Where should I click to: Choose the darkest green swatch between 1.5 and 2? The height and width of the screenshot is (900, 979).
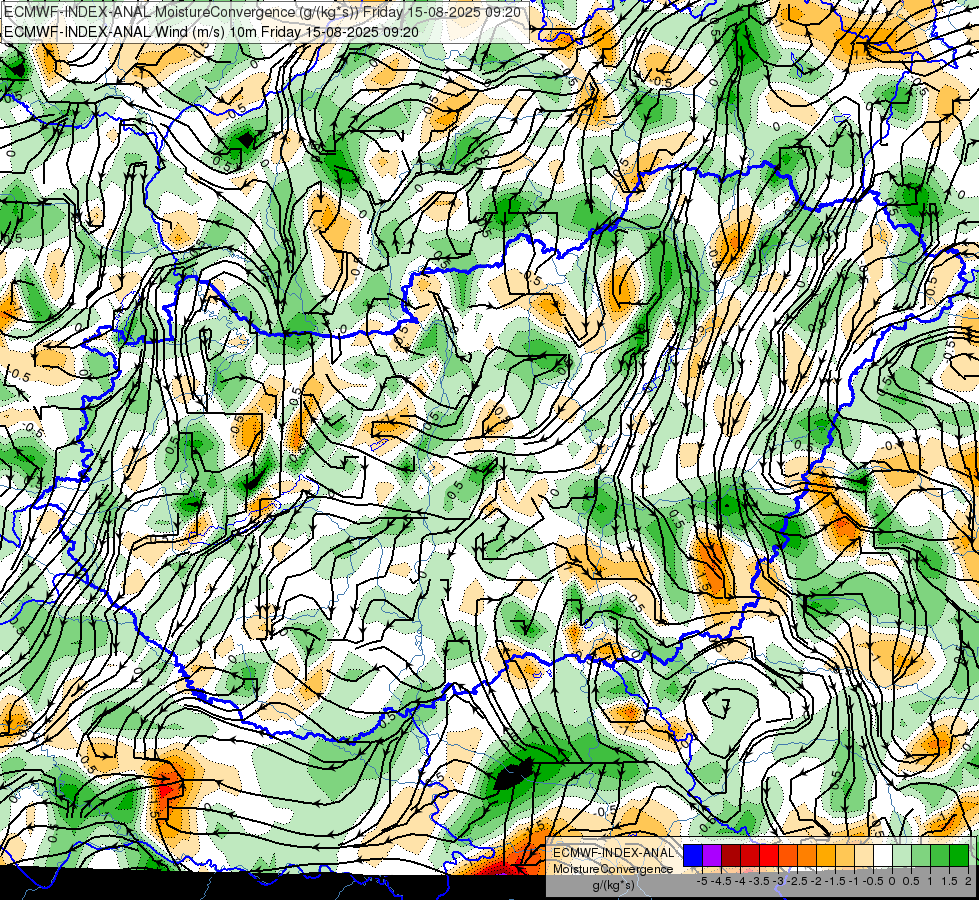958,856
